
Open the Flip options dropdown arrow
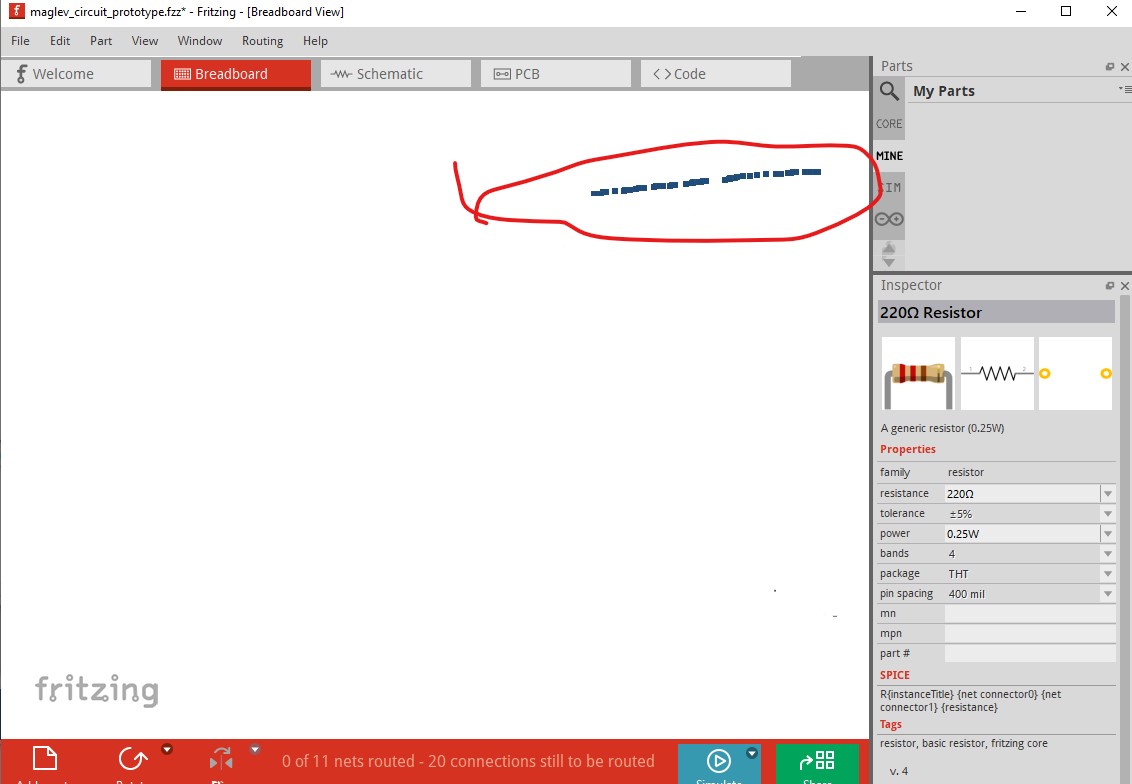click(255, 749)
